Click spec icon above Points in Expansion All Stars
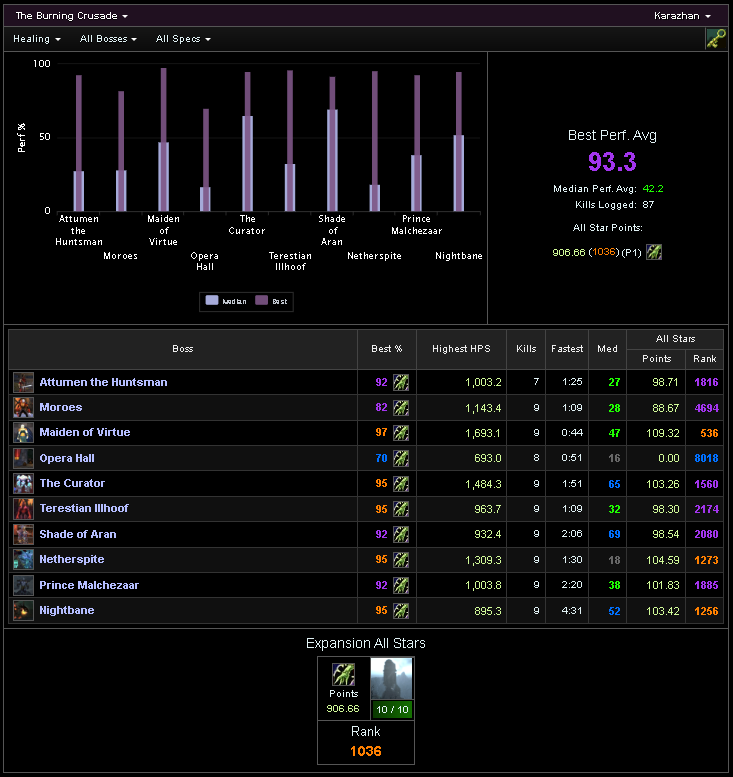Image resolution: width=733 pixels, height=777 pixels. pyautogui.click(x=343, y=674)
